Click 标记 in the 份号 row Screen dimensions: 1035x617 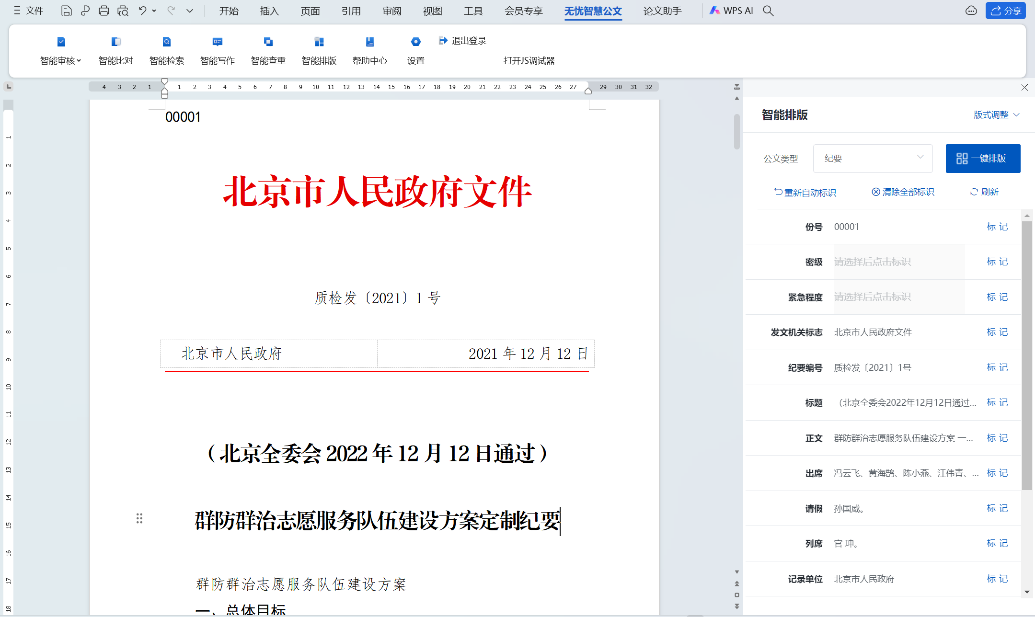[x=997, y=227]
